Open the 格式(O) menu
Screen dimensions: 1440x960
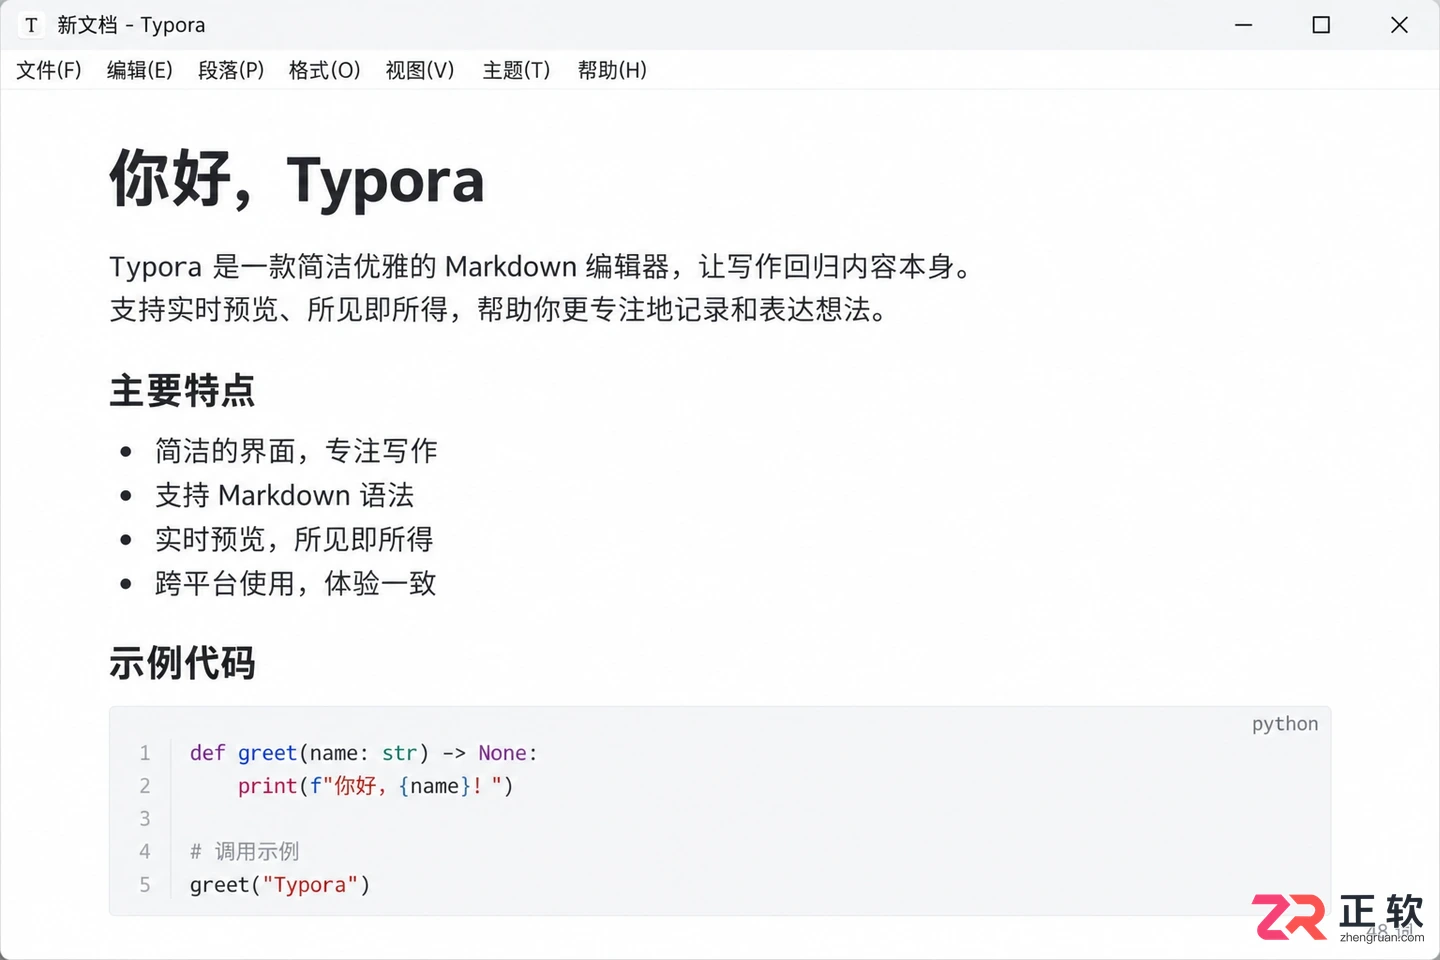[x=324, y=70]
